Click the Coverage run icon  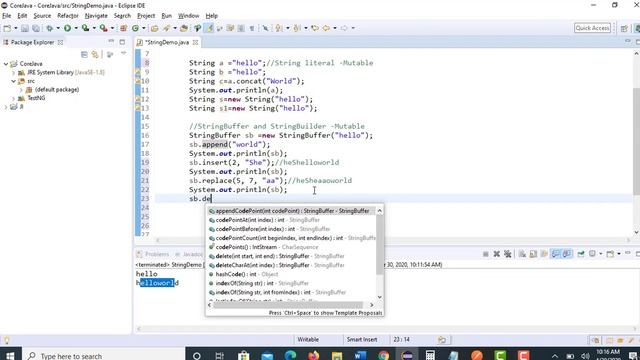(85, 28)
